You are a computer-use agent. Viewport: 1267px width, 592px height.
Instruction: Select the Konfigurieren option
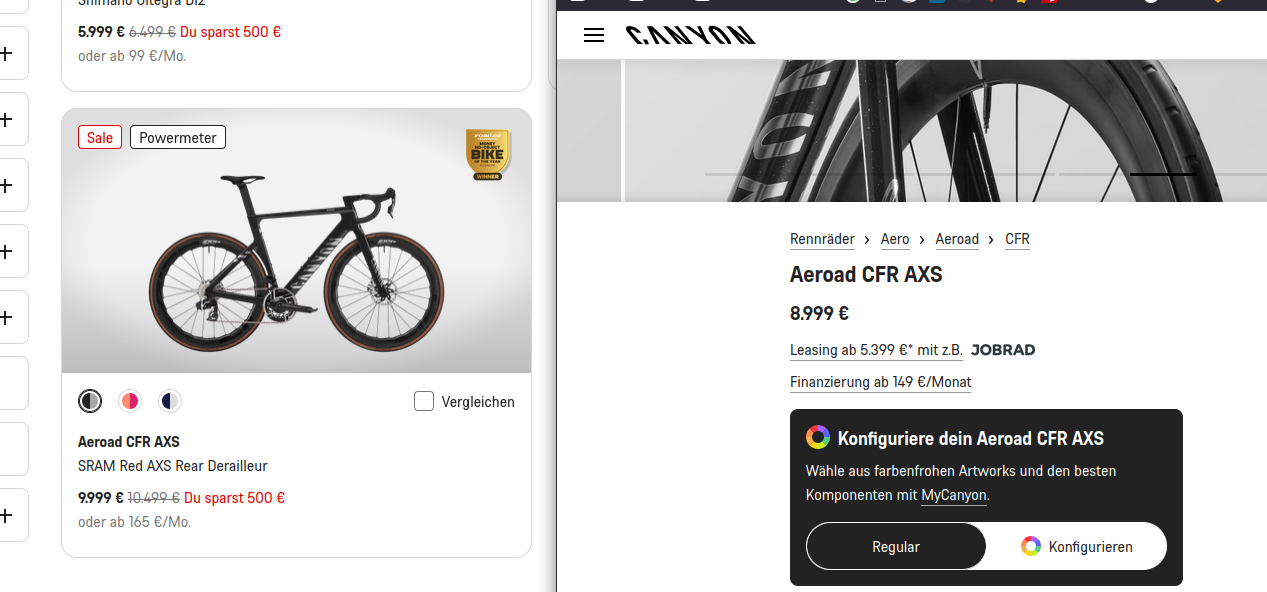pos(1077,546)
